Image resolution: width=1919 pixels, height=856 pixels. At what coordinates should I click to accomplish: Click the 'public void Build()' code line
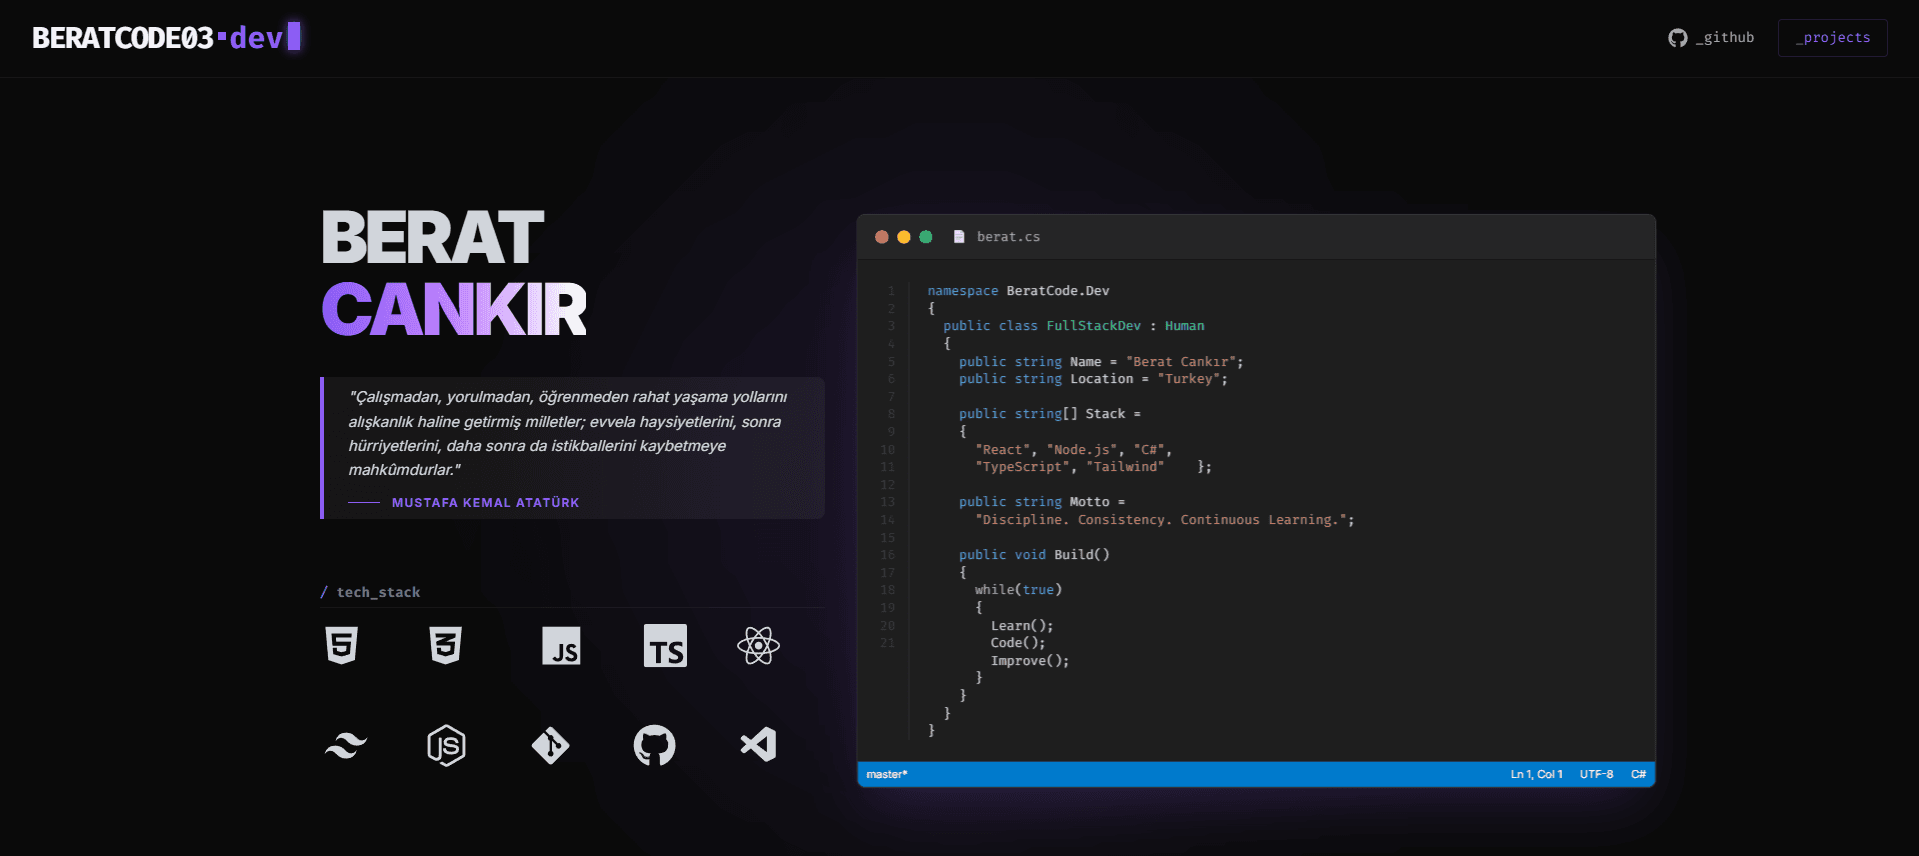tap(1034, 555)
